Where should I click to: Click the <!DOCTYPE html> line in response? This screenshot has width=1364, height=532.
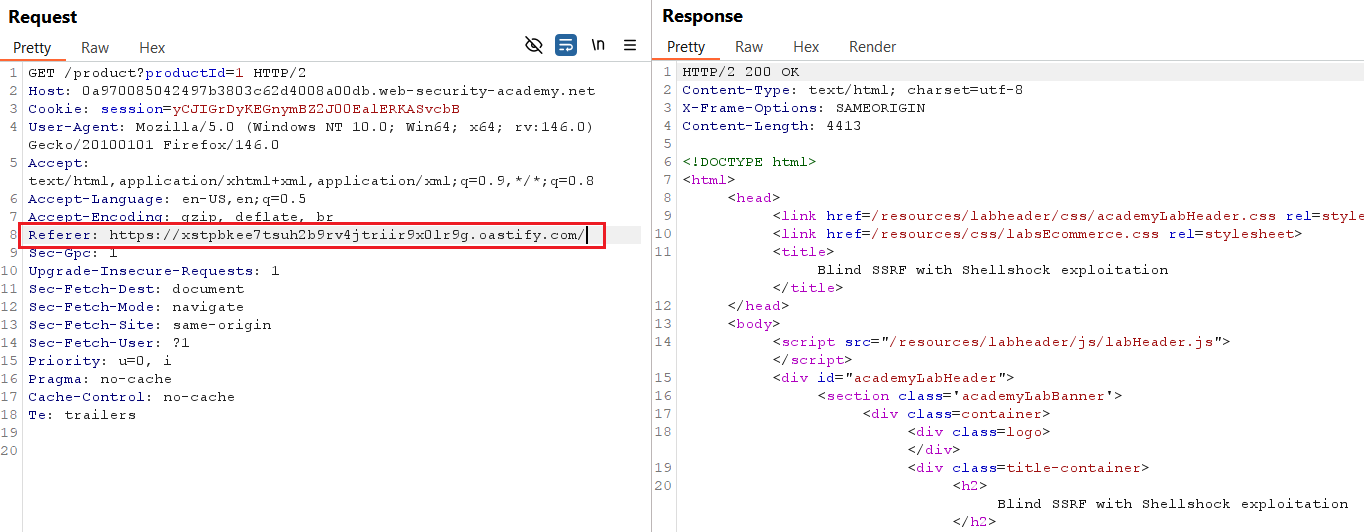pos(749,162)
